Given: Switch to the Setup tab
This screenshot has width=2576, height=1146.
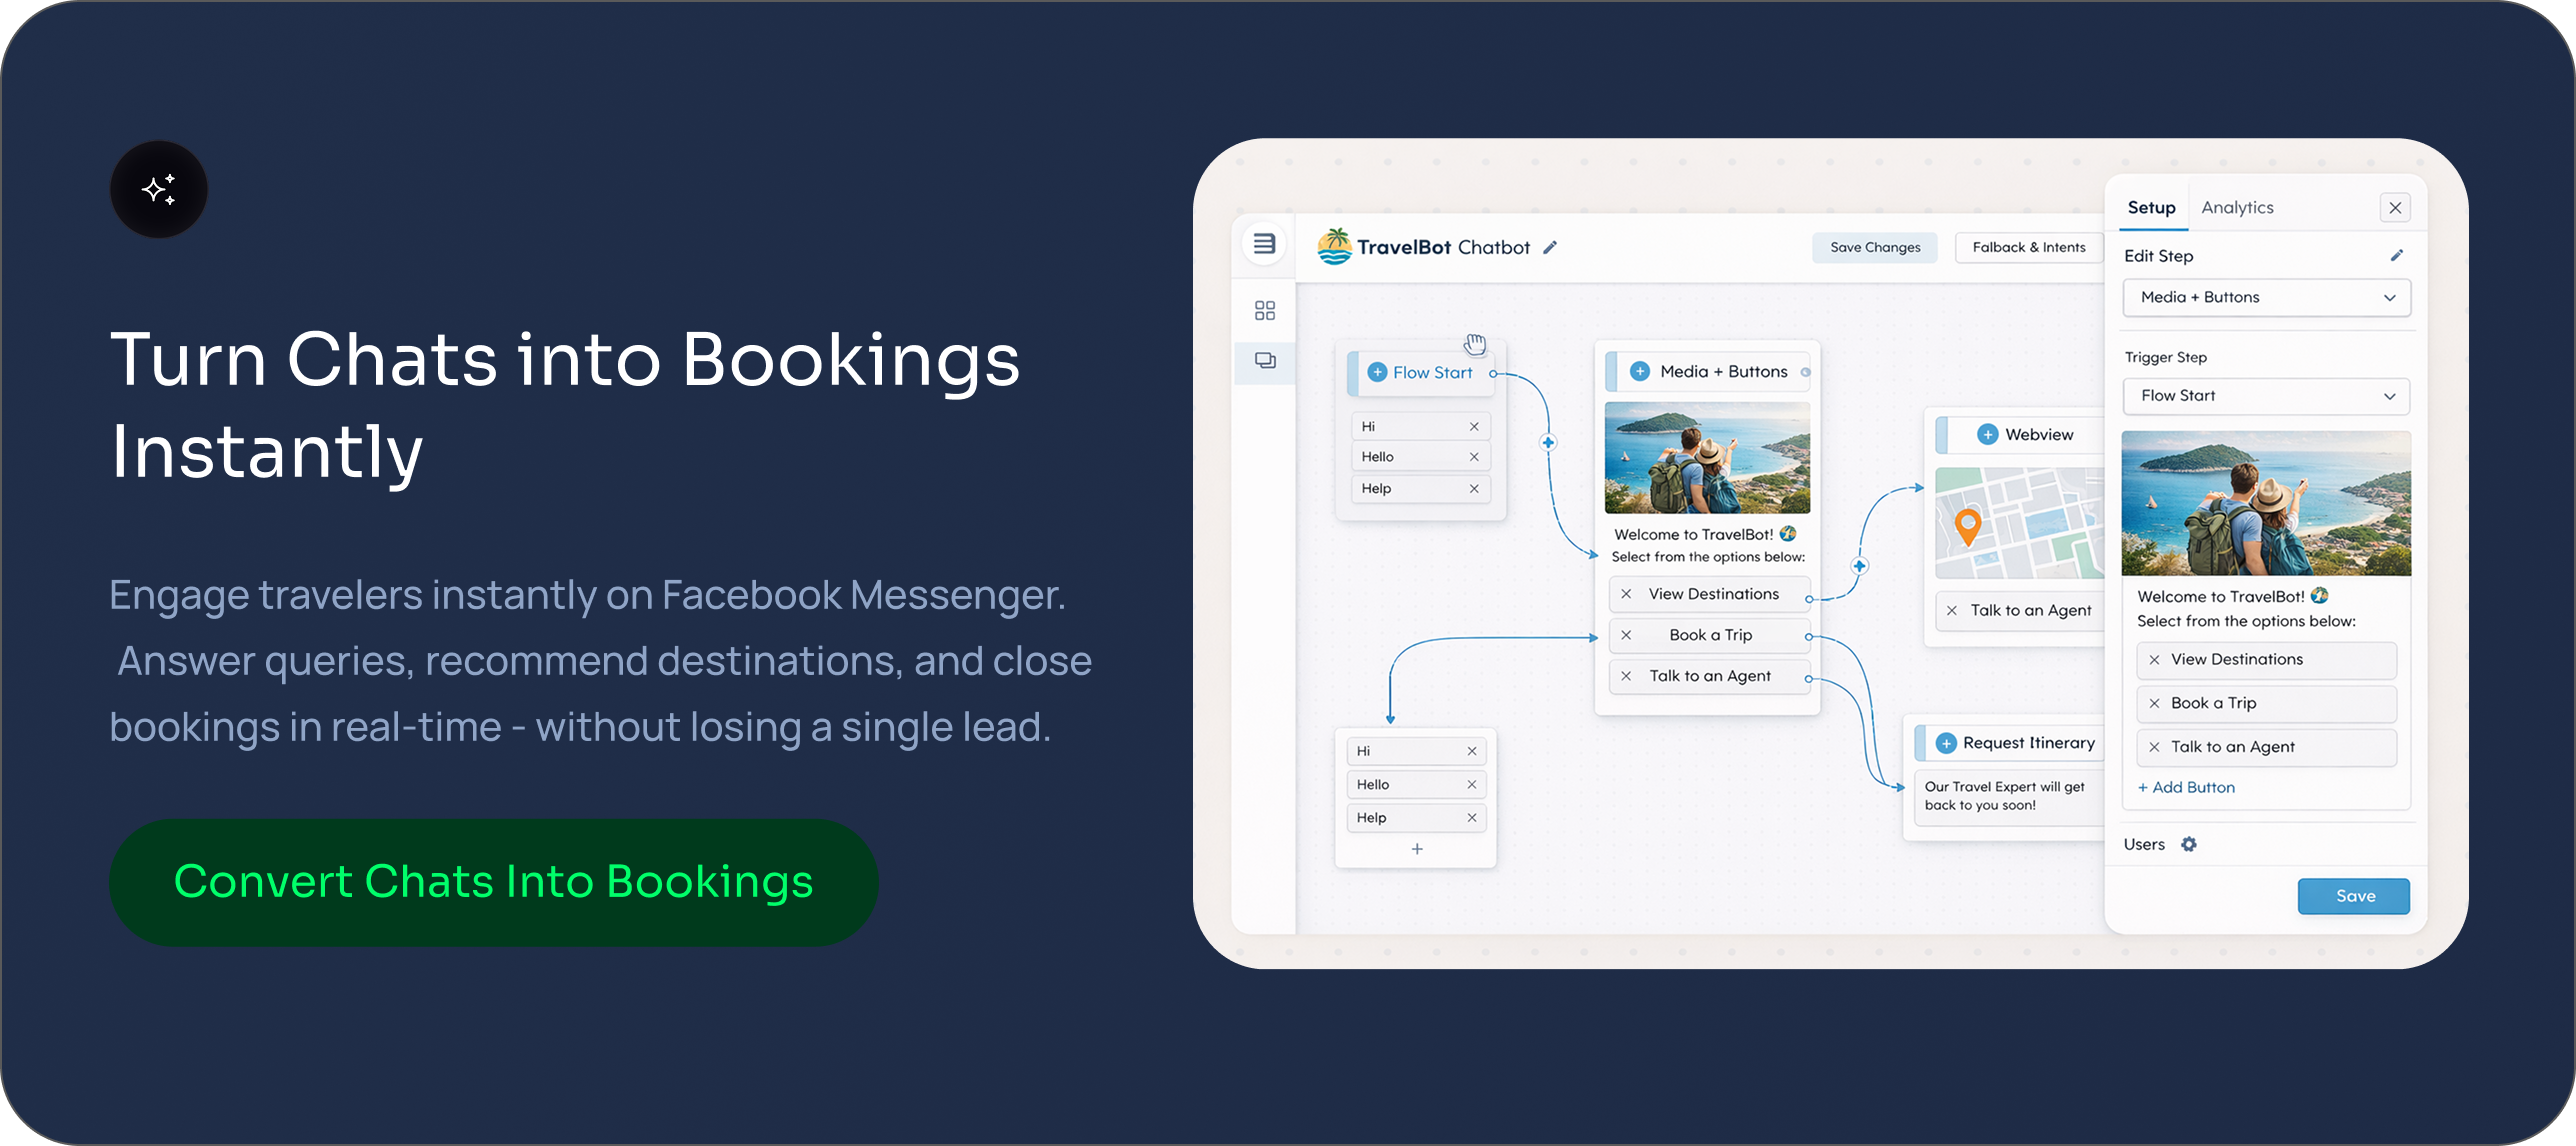Looking at the screenshot, I should (x=2151, y=208).
